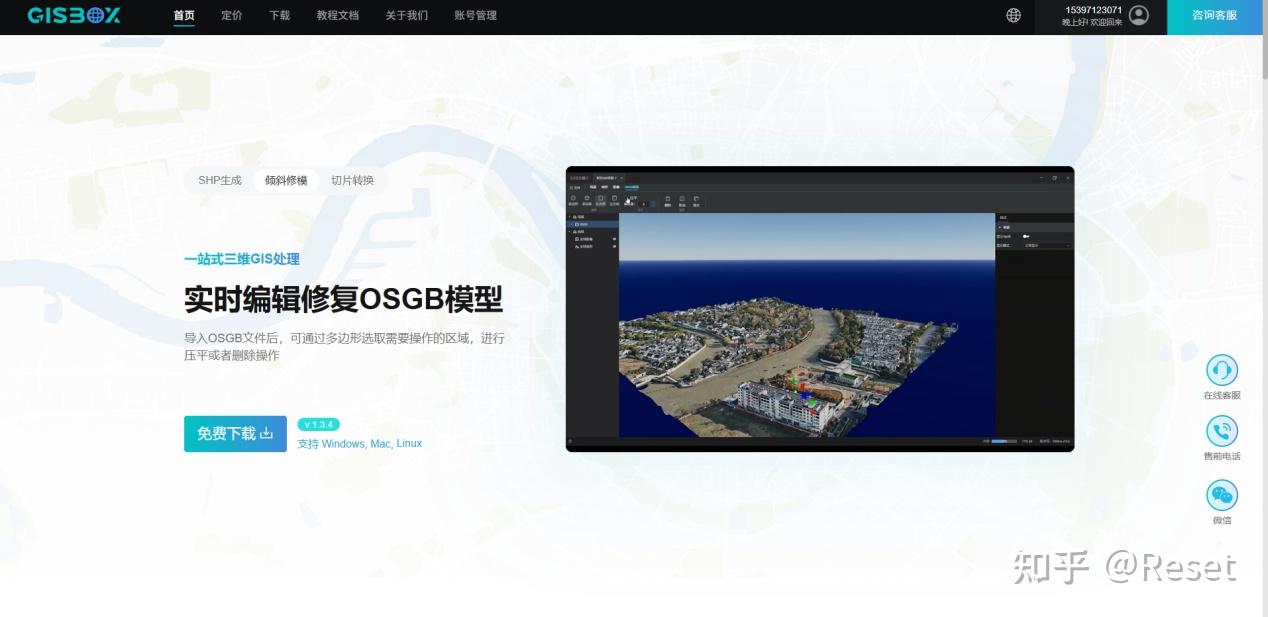
Task: Switch to the 切片转换 tab
Action: [x=352, y=180]
